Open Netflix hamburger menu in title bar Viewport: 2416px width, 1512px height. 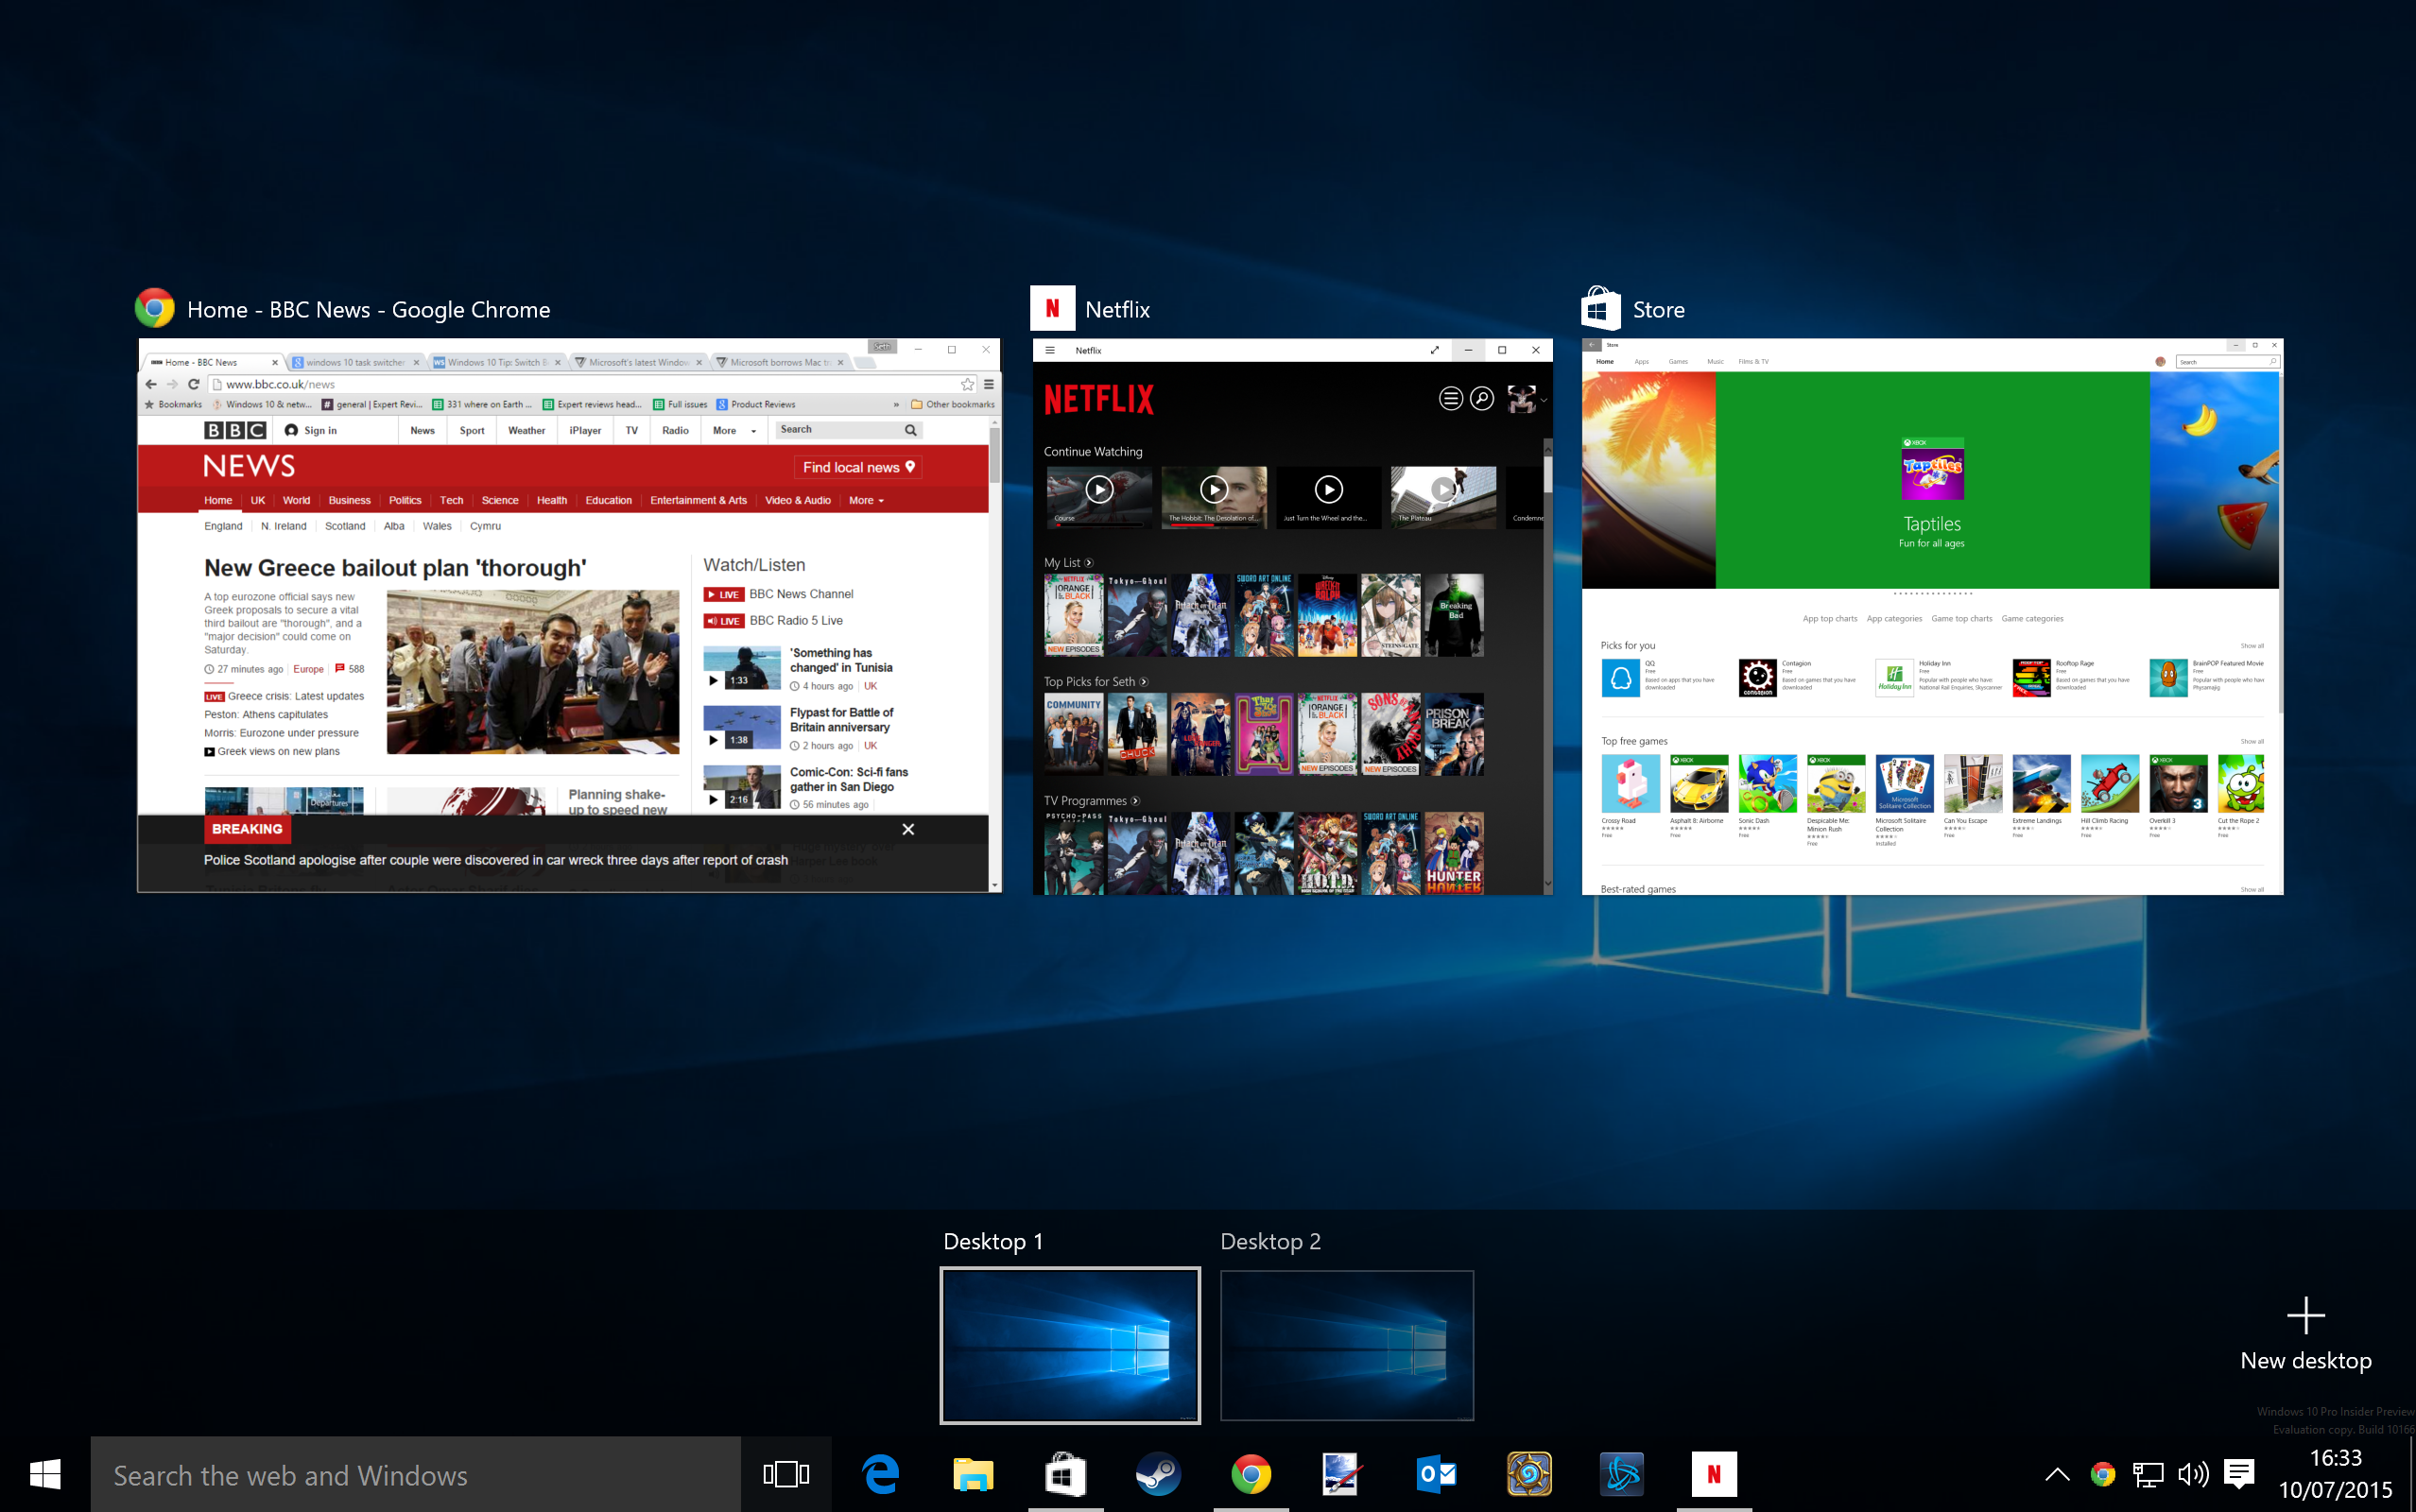tap(1050, 350)
